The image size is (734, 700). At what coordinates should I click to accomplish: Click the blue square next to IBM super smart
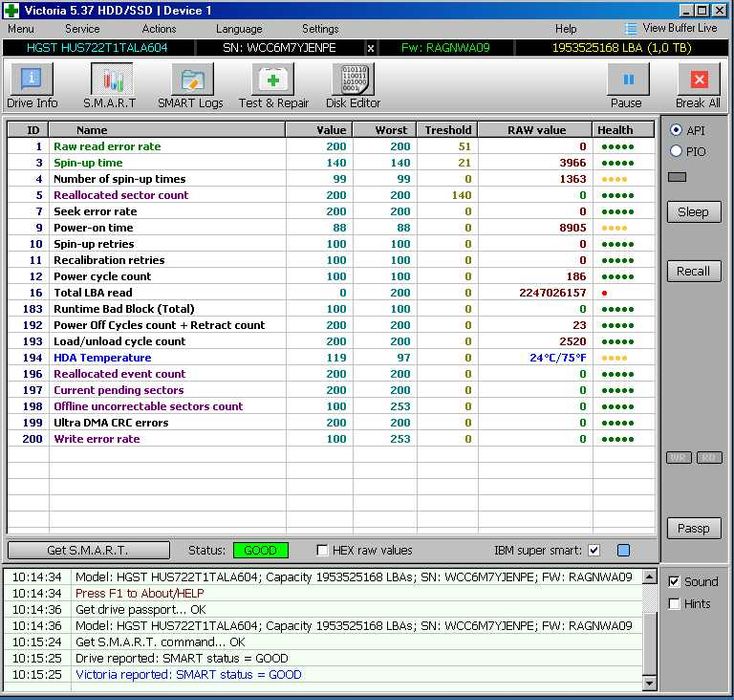tap(624, 550)
